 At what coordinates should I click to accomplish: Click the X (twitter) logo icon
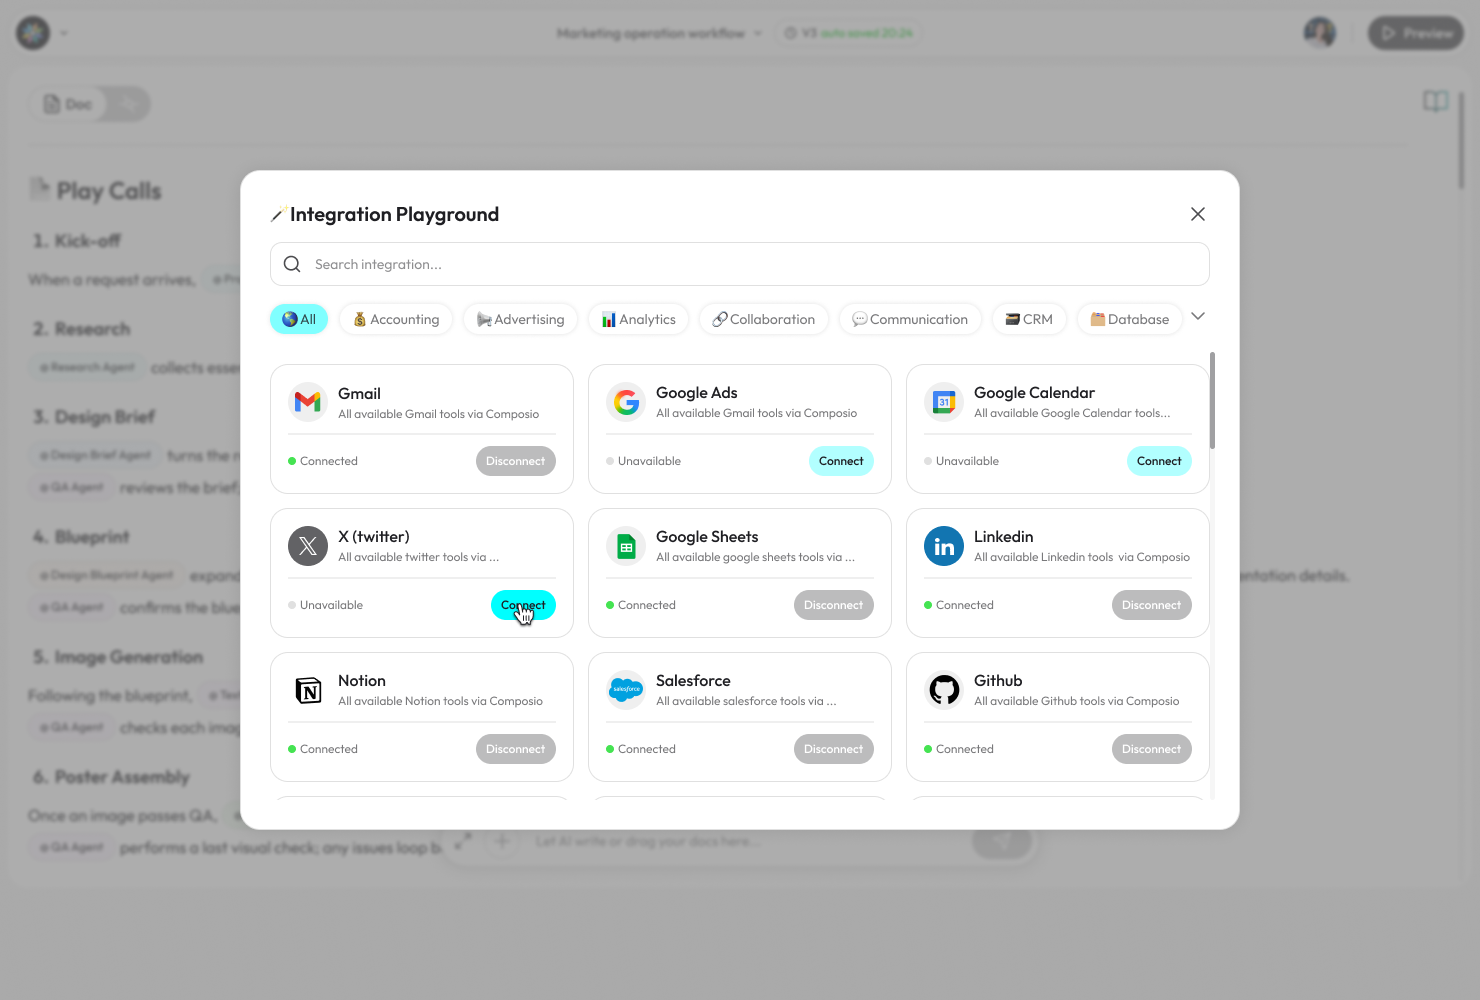tap(308, 546)
